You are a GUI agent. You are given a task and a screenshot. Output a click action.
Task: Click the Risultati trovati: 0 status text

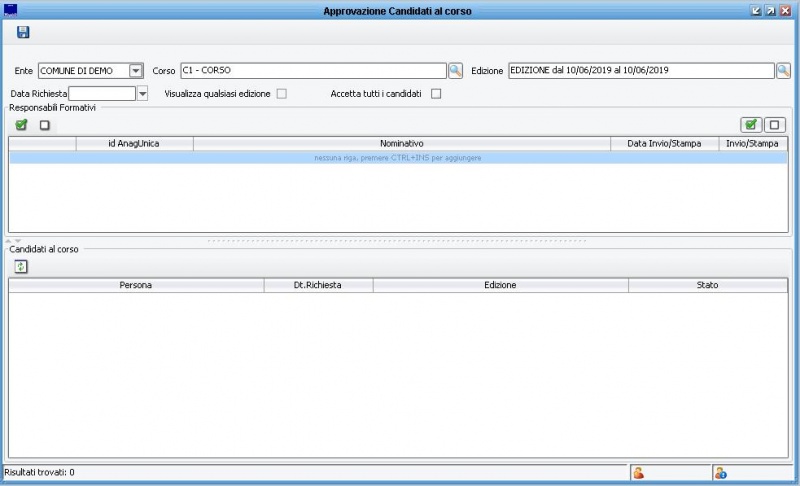pyautogui.click(x=39, y=472)
